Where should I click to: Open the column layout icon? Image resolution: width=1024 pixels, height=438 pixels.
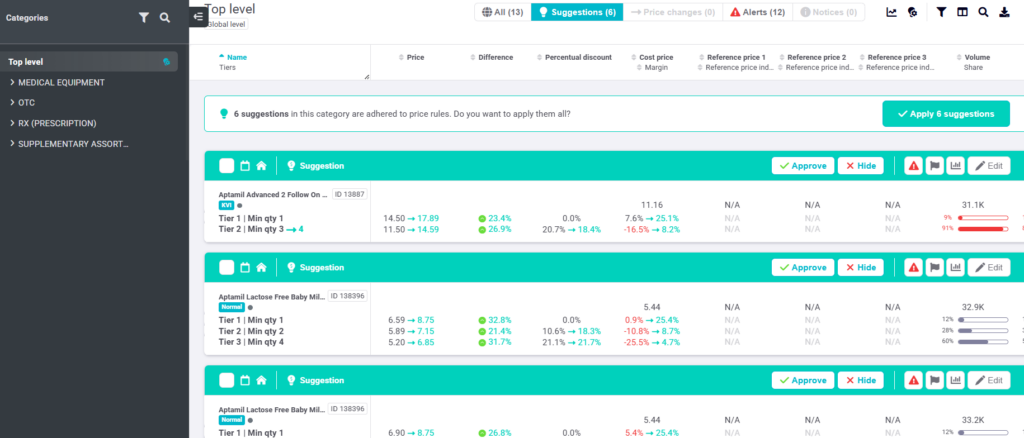pyautogui.click(x=962, y=12)
